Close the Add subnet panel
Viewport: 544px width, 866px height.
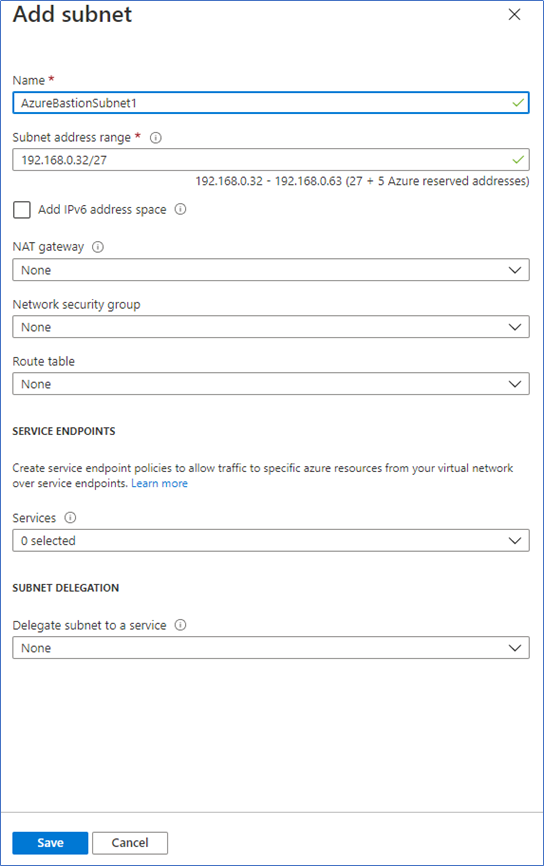pyautogui.click(x=514, y=14)
